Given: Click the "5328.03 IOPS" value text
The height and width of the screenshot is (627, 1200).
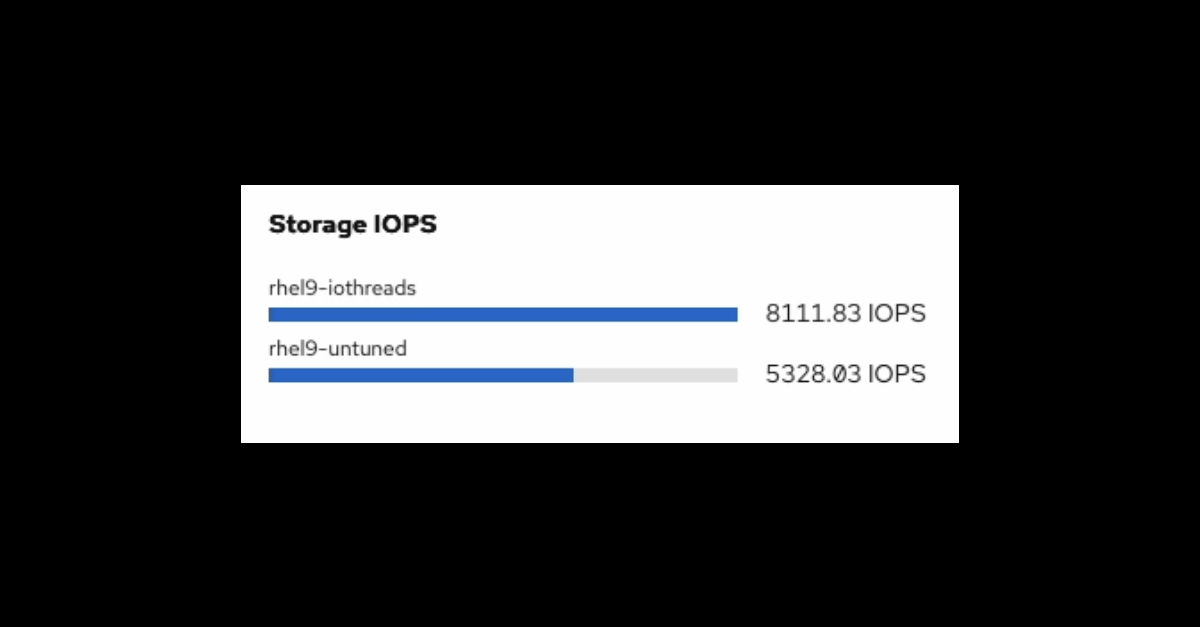Looking at the screenshot, I should [x=845, y=375].
